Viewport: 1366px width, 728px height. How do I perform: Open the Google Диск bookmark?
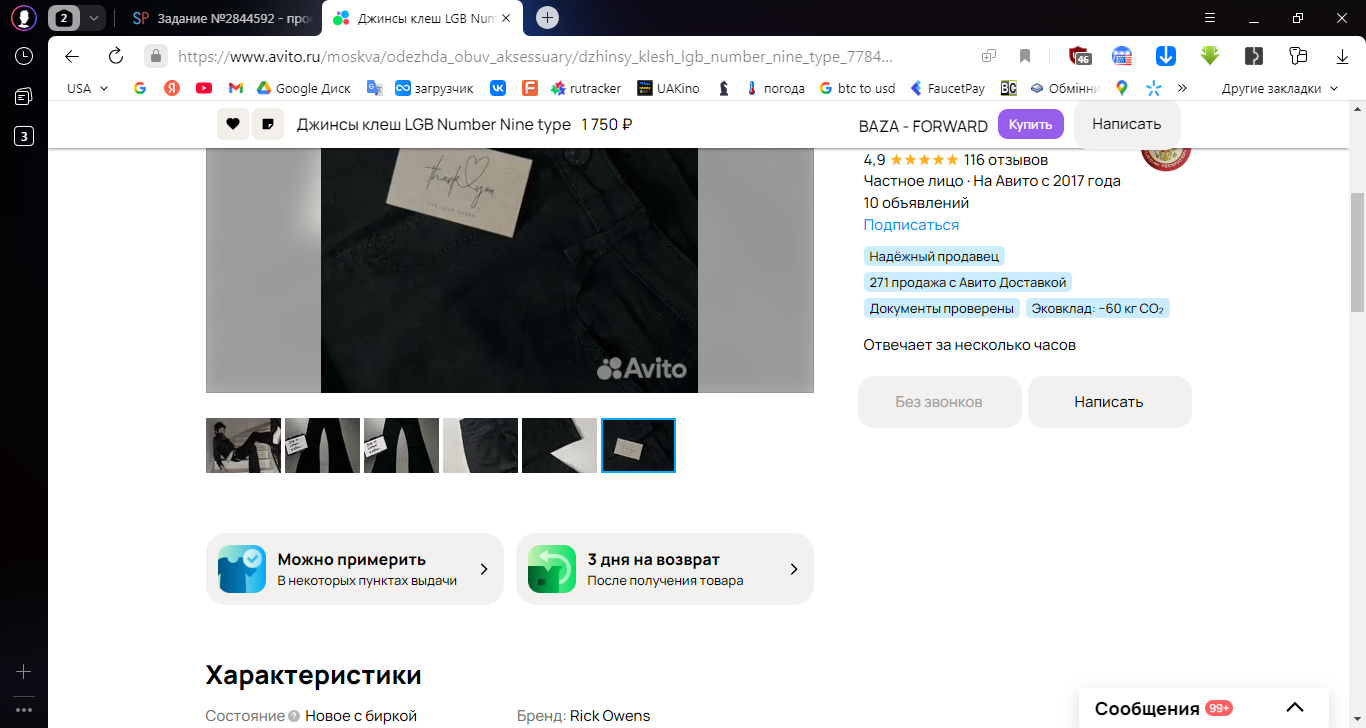click(x=304, y=88)
